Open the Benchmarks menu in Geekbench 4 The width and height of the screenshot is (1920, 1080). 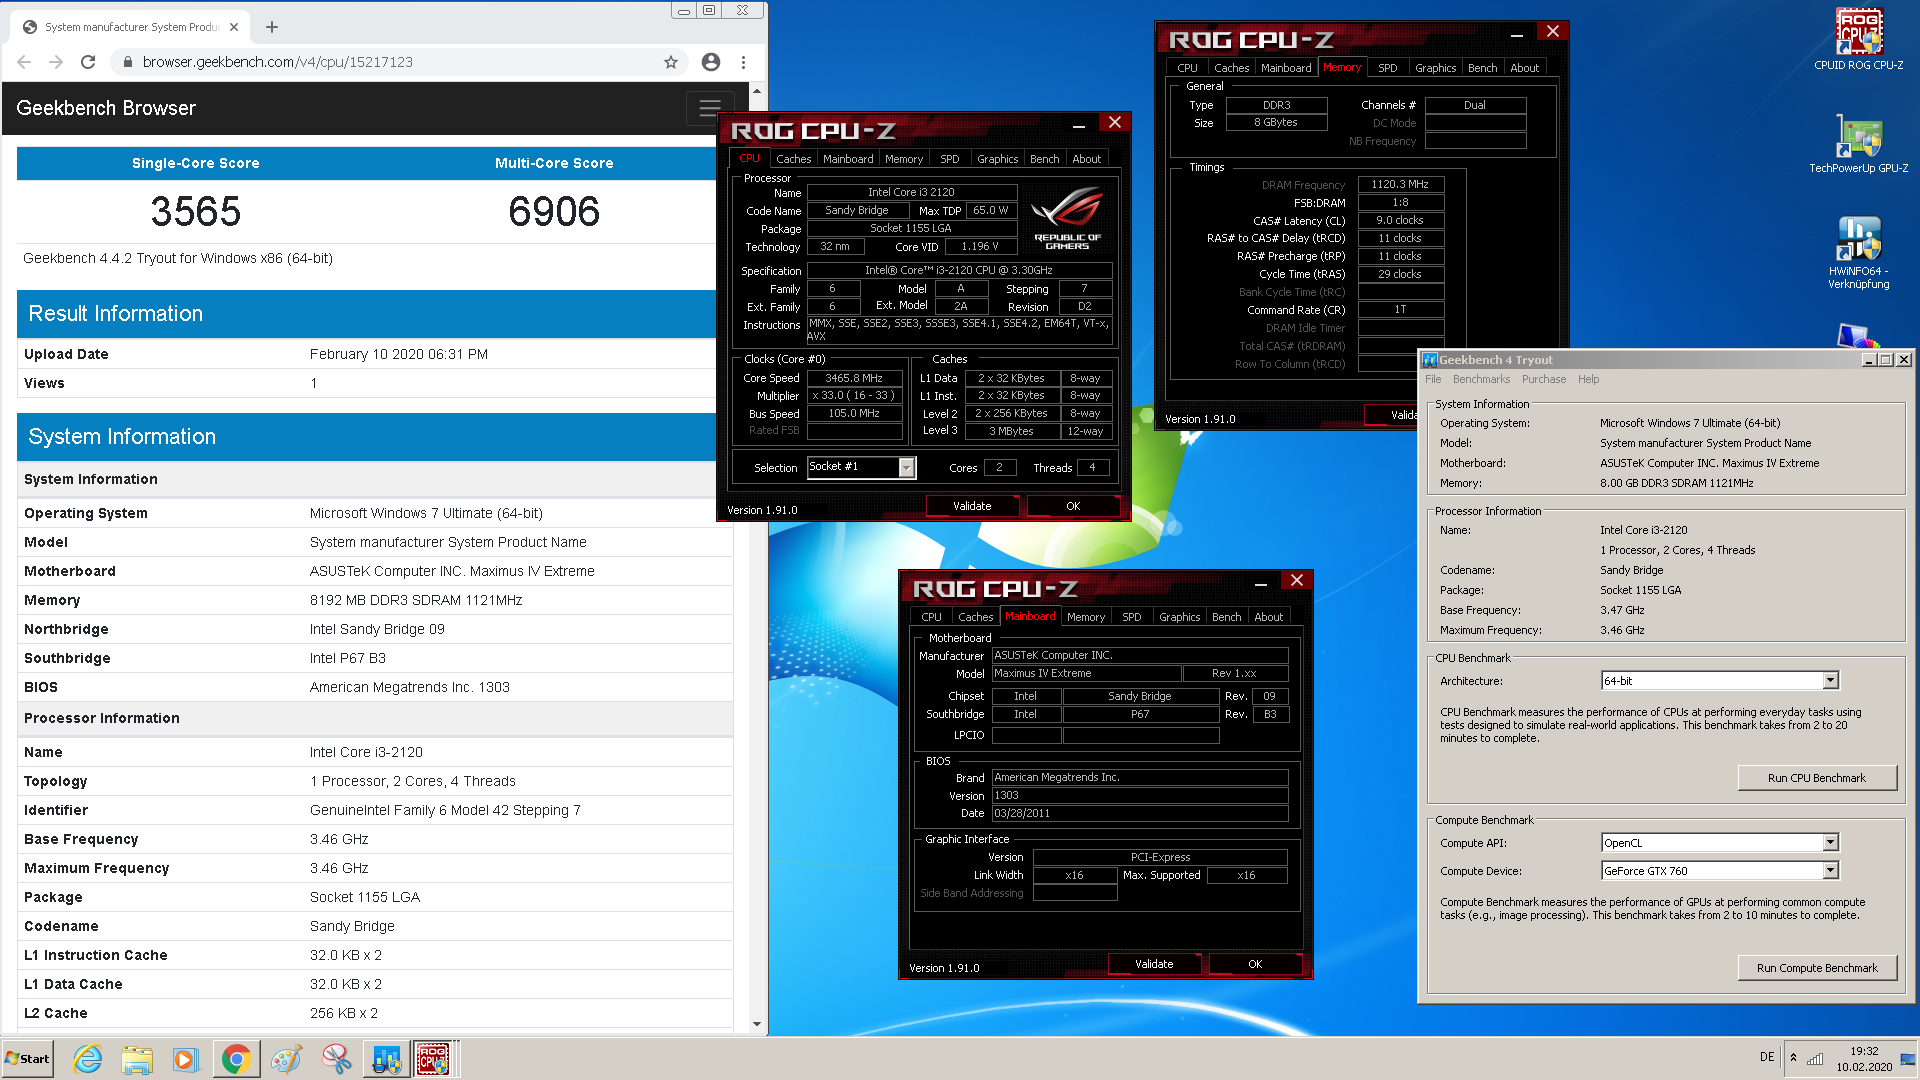click(x=1481, y=379)
